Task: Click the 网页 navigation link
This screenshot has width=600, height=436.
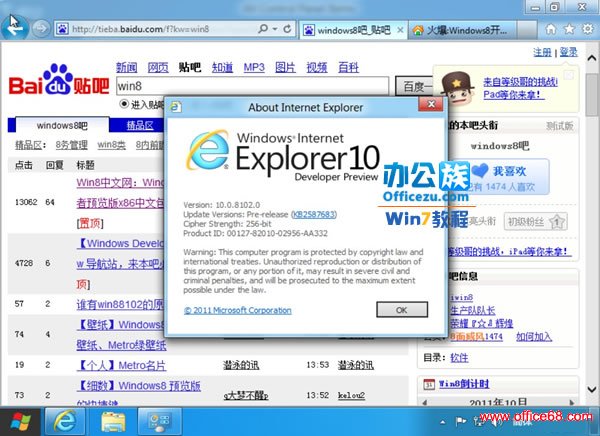Action: [x=158, y=68]
